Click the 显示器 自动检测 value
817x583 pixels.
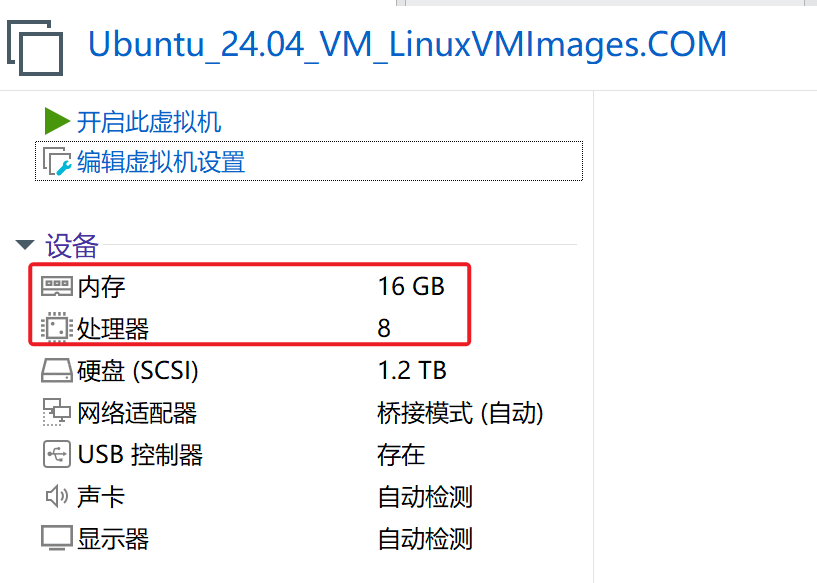pos(425,539)
